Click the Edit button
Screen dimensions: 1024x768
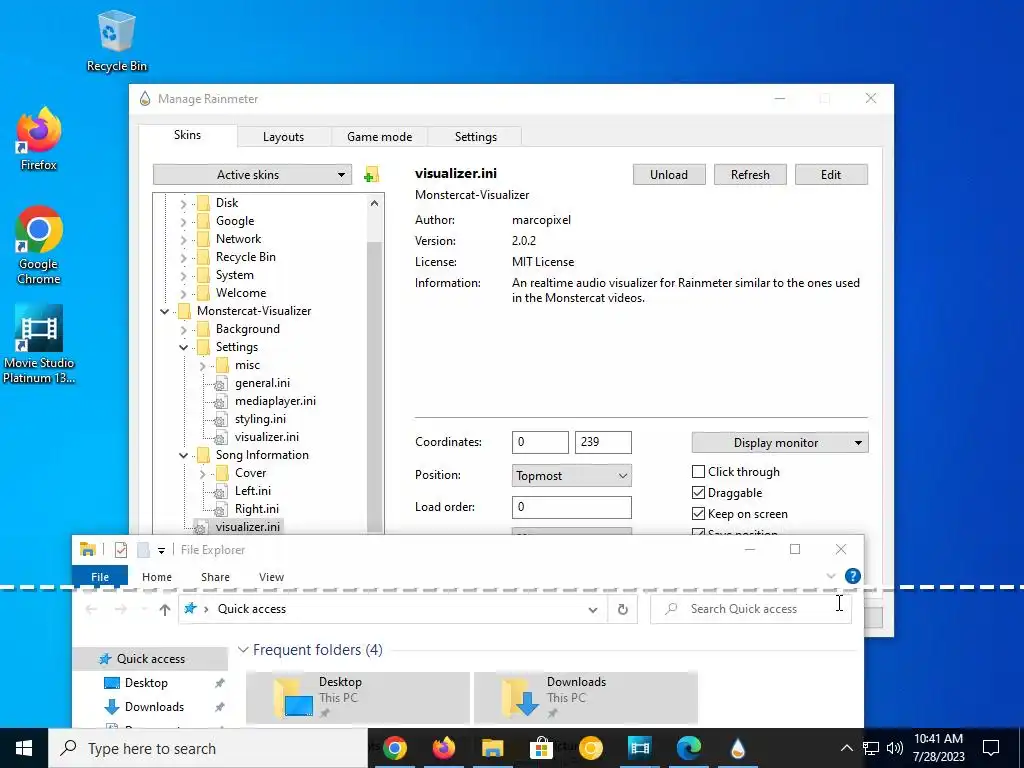coord(831,174)
